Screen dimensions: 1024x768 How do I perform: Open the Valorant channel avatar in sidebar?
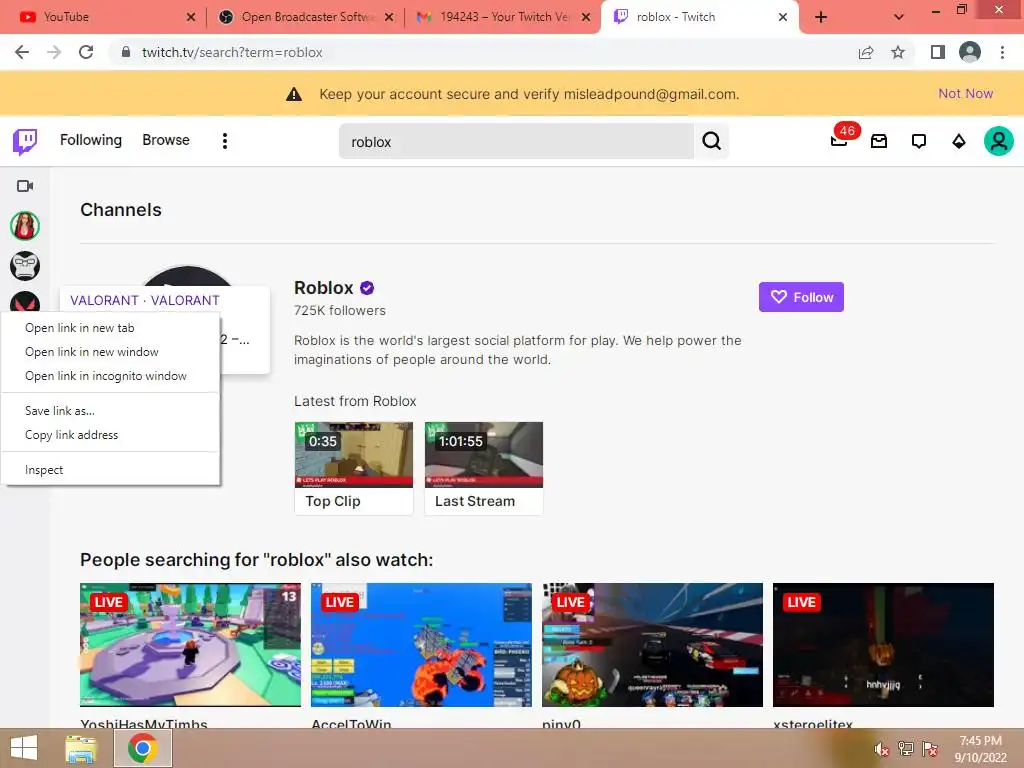click(25, 301)
